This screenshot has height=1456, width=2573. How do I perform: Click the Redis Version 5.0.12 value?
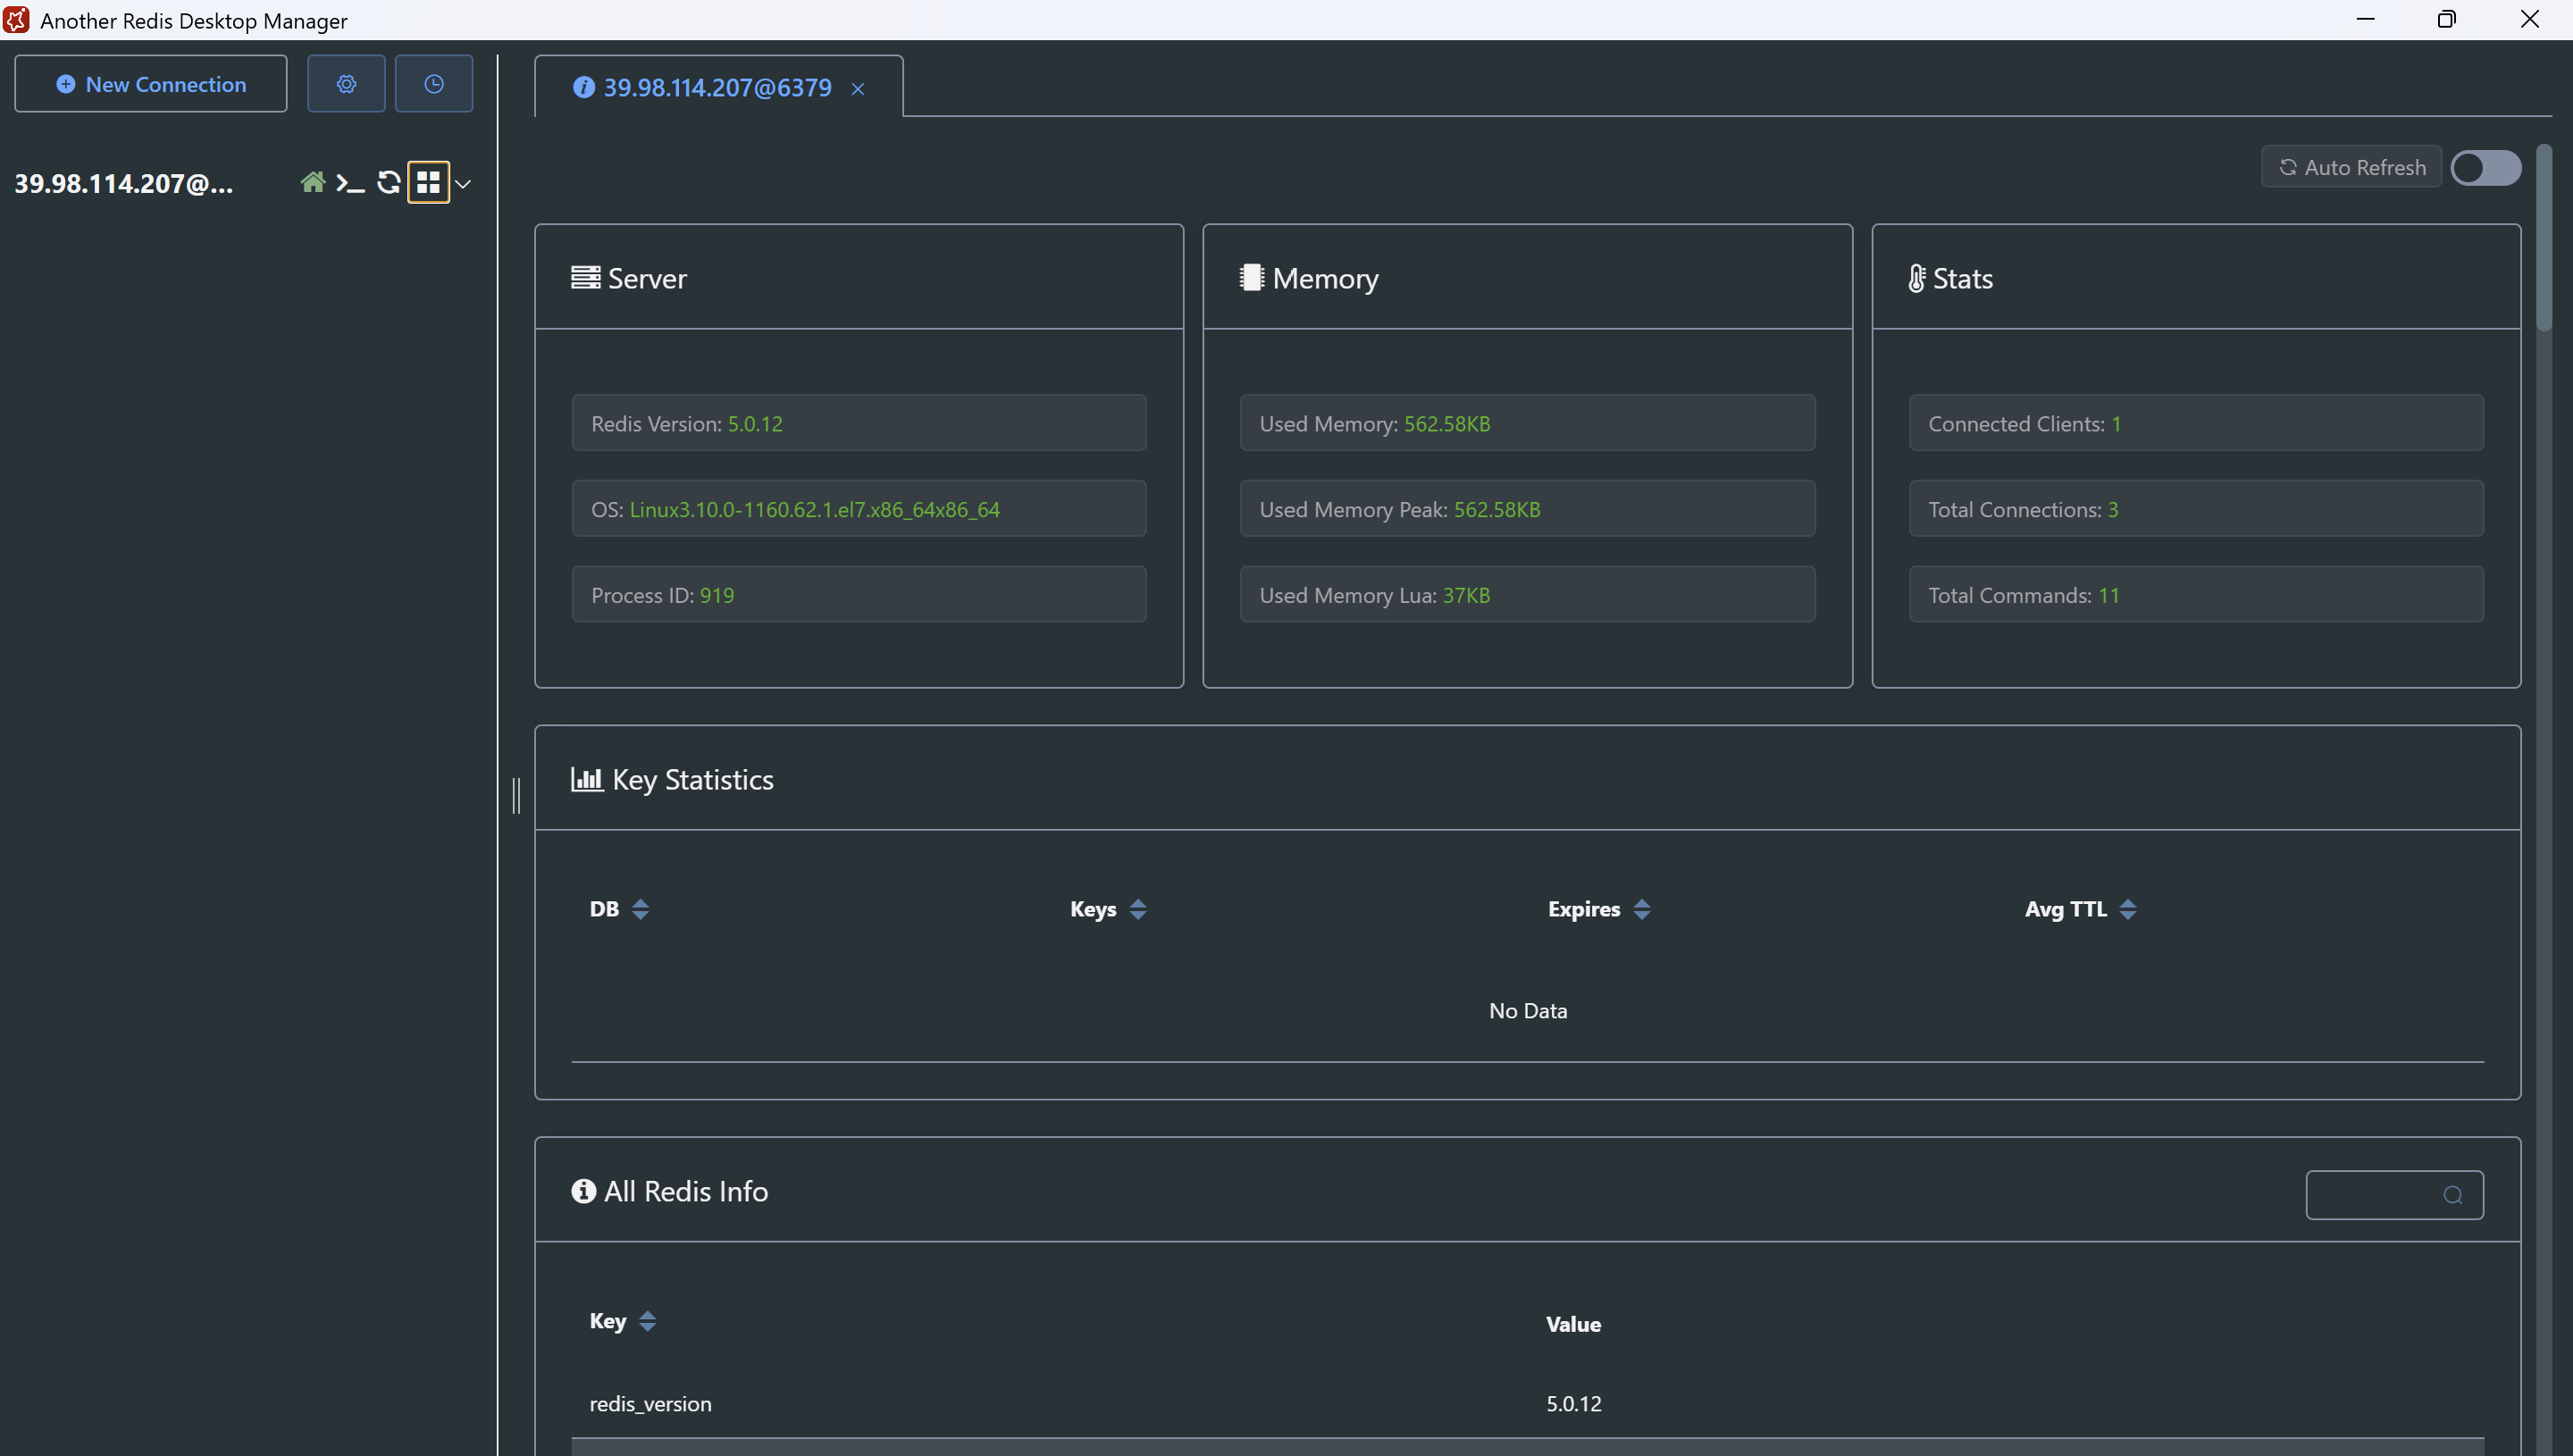755,424
